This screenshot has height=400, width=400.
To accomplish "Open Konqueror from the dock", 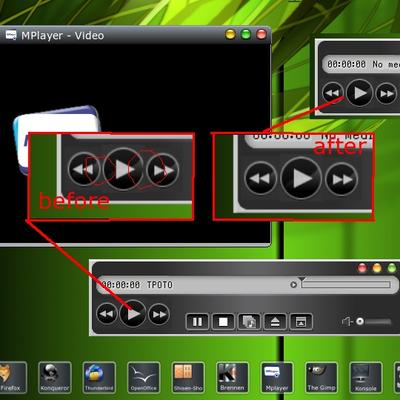I will tap(55, 378).
